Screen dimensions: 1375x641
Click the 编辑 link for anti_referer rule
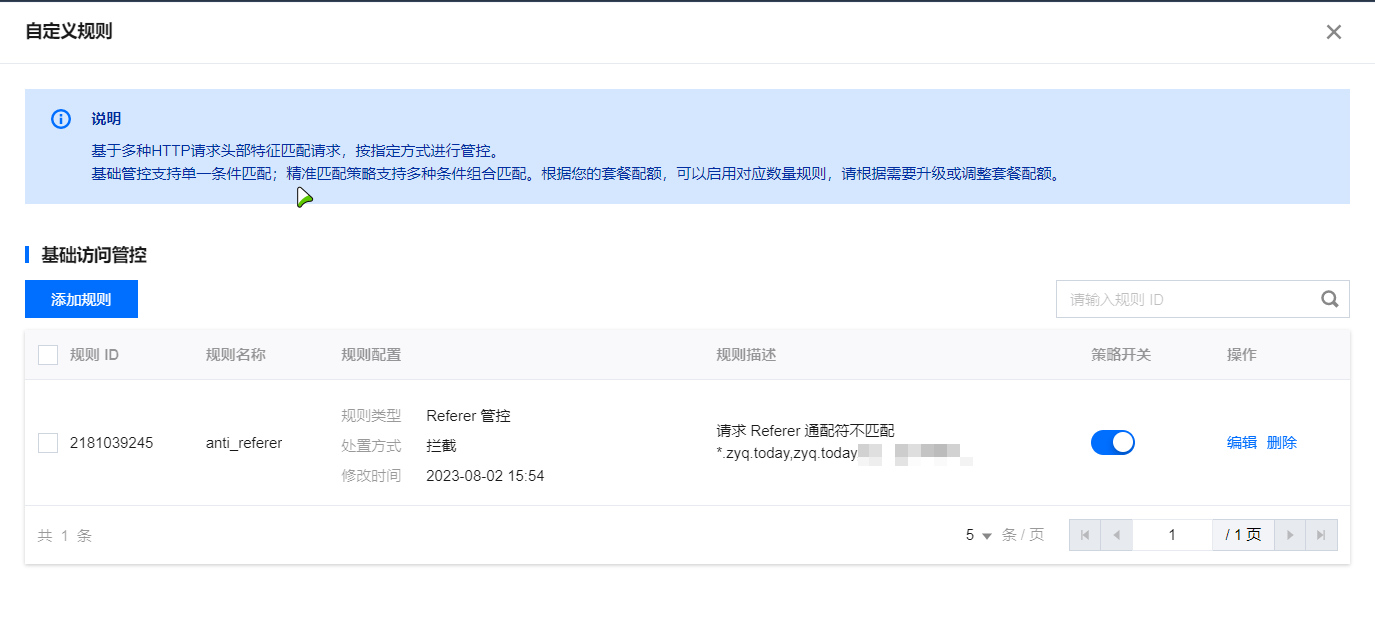click(1240, 442)
